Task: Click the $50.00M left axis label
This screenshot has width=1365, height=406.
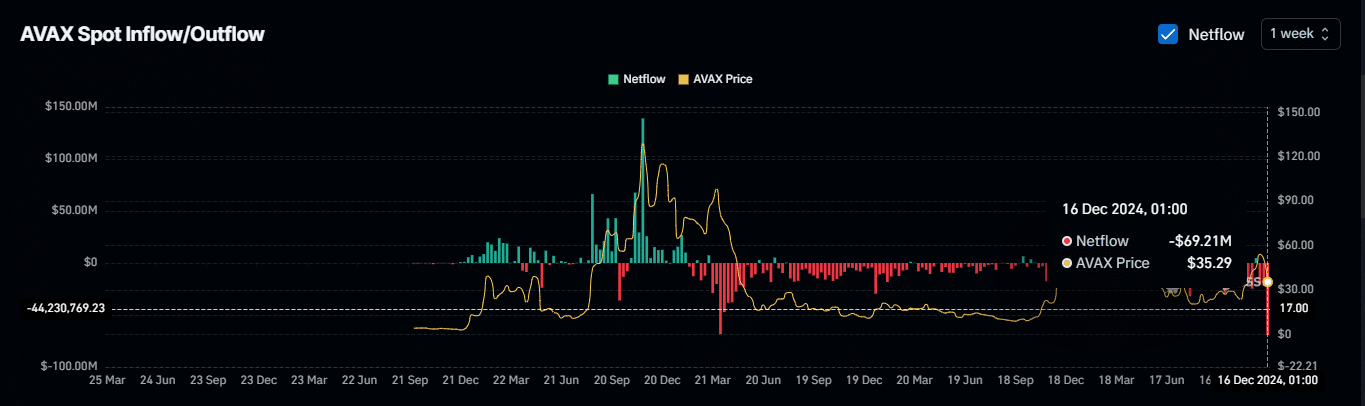Action: pos(74,210)
